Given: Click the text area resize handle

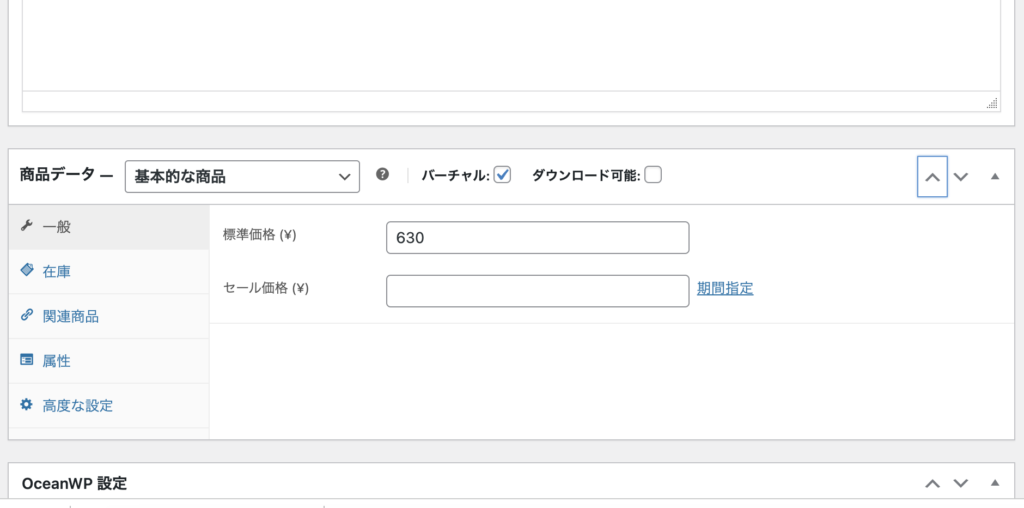Looking at the screenshot, I should tap(991, 102).
